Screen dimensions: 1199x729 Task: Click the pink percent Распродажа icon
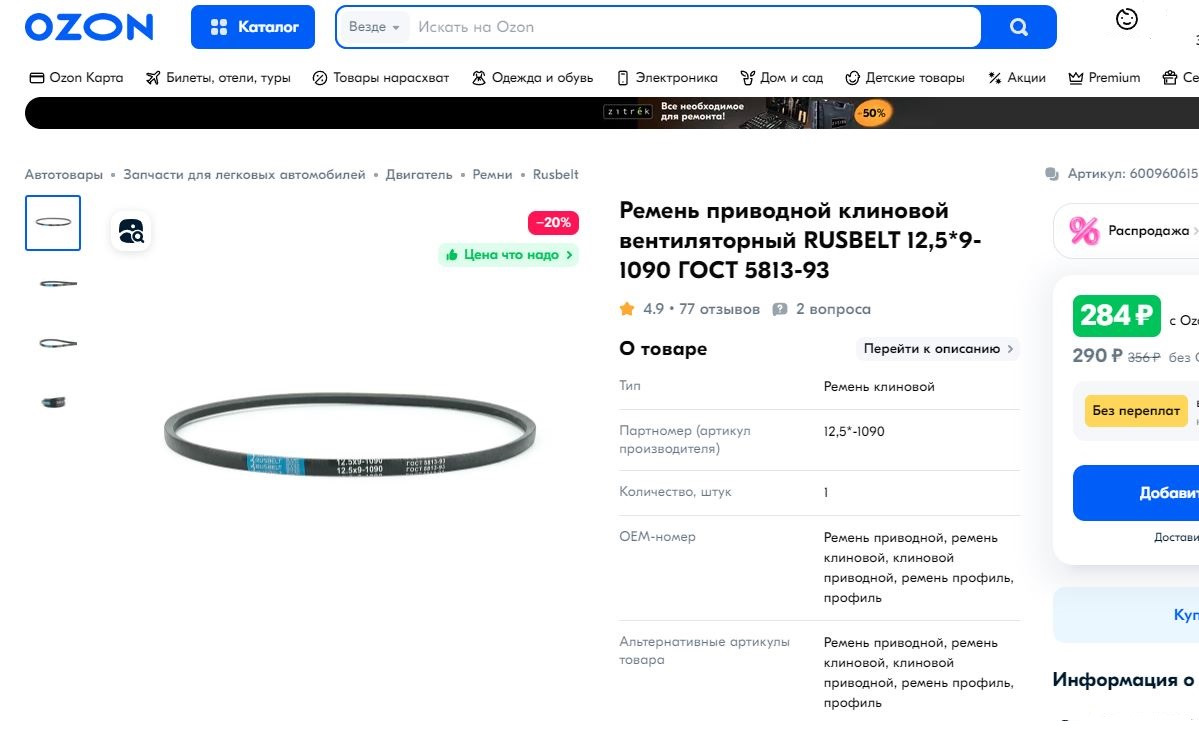[x=1084, y=230]
